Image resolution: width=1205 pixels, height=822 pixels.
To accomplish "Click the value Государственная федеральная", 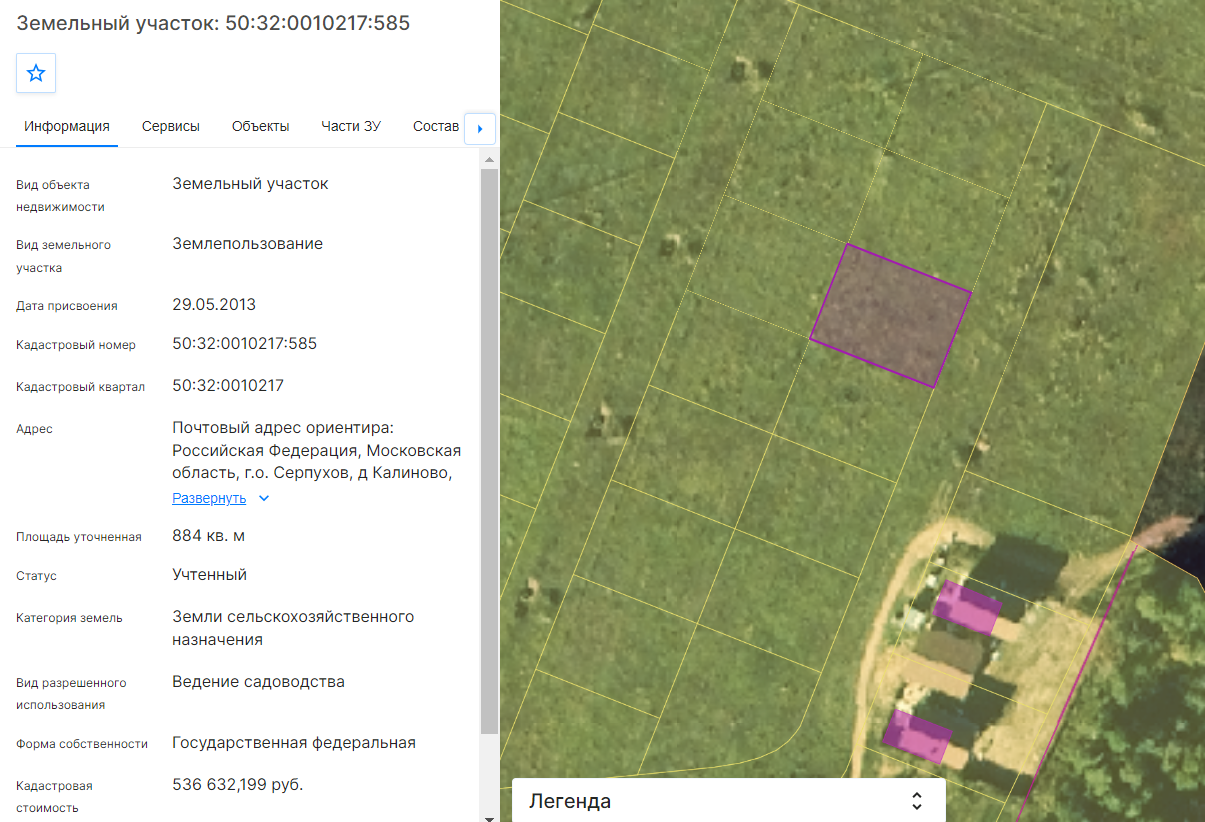I will (x=294, y=743).
